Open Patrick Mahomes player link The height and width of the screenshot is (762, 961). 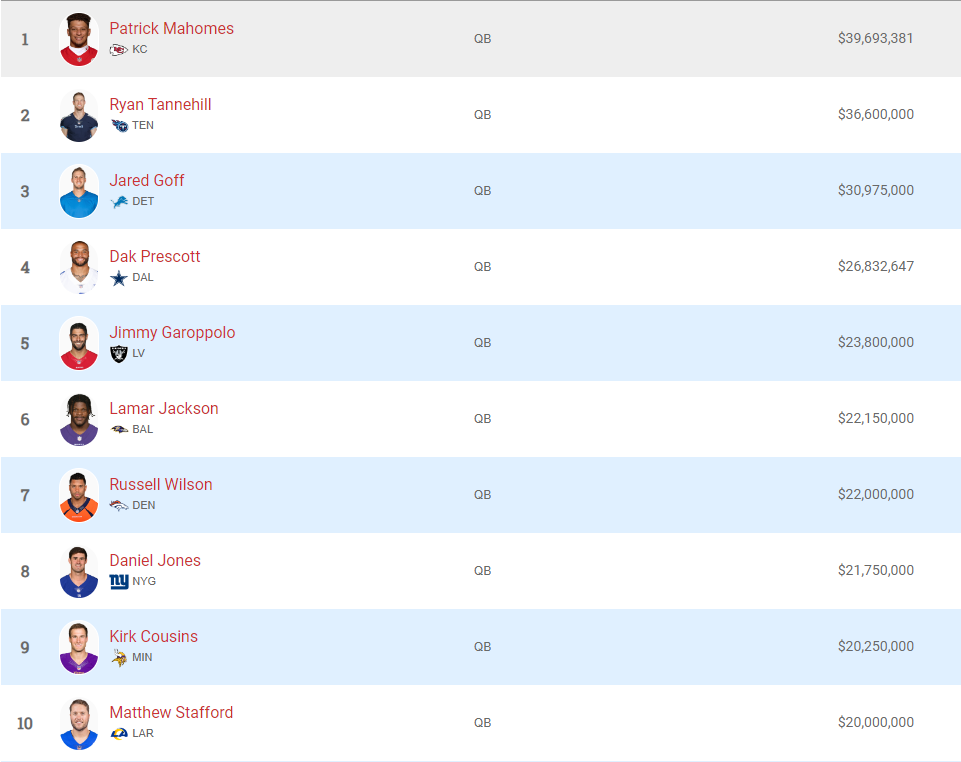point(172,29)
